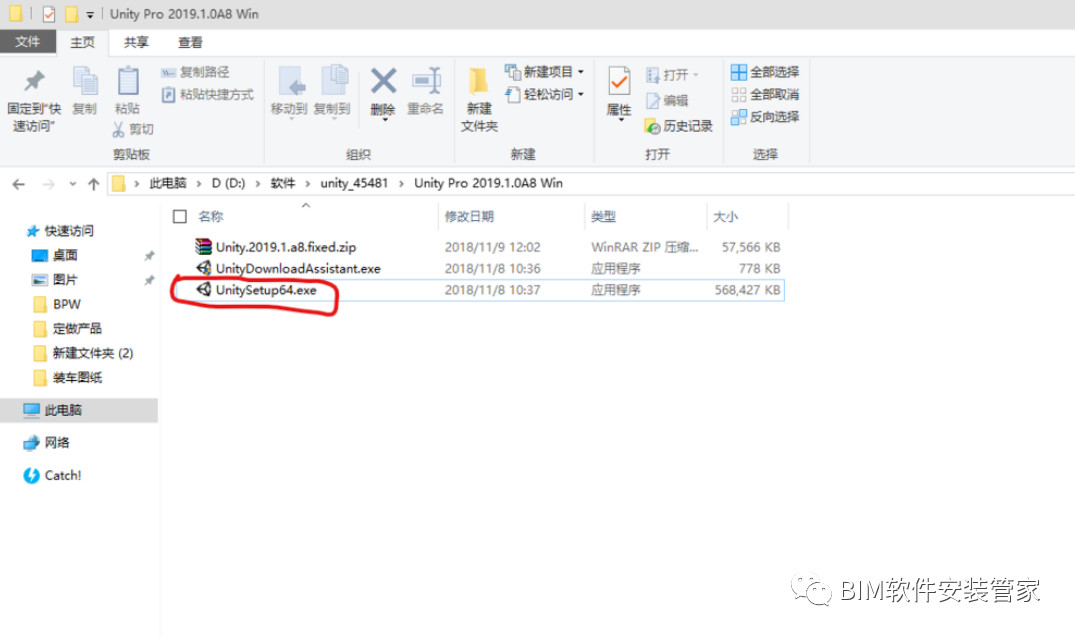
Task: Open the Quick Access Toolbar customize dropdown
Action: click(x=90, y=14)
